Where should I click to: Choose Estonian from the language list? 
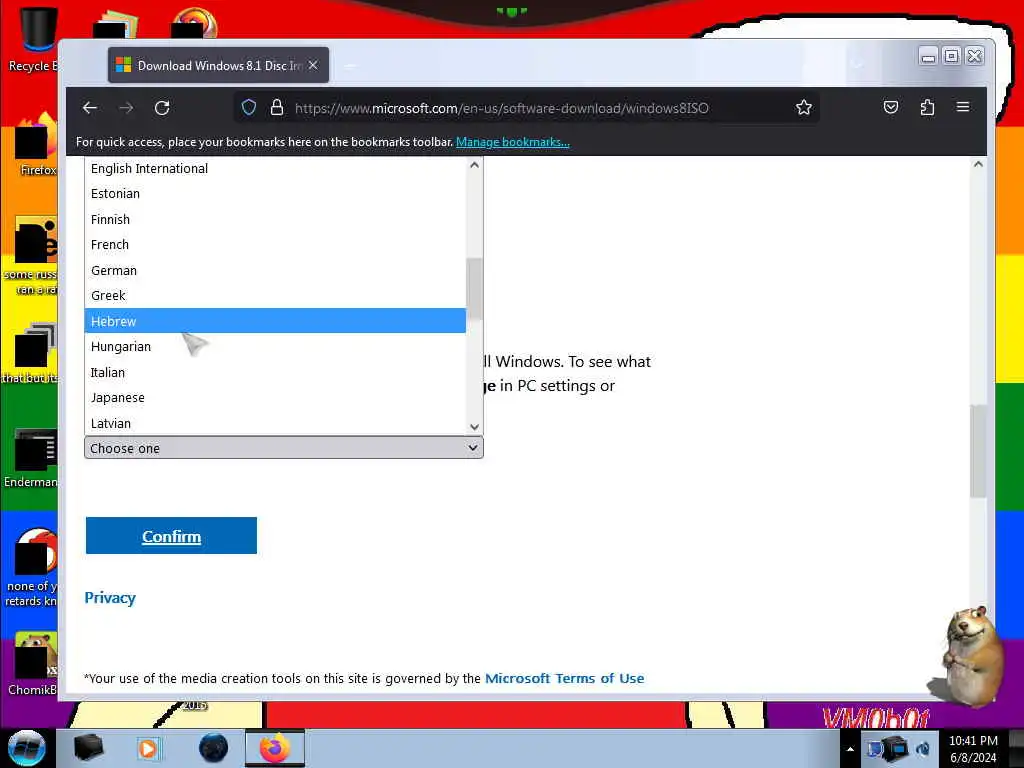275,193
